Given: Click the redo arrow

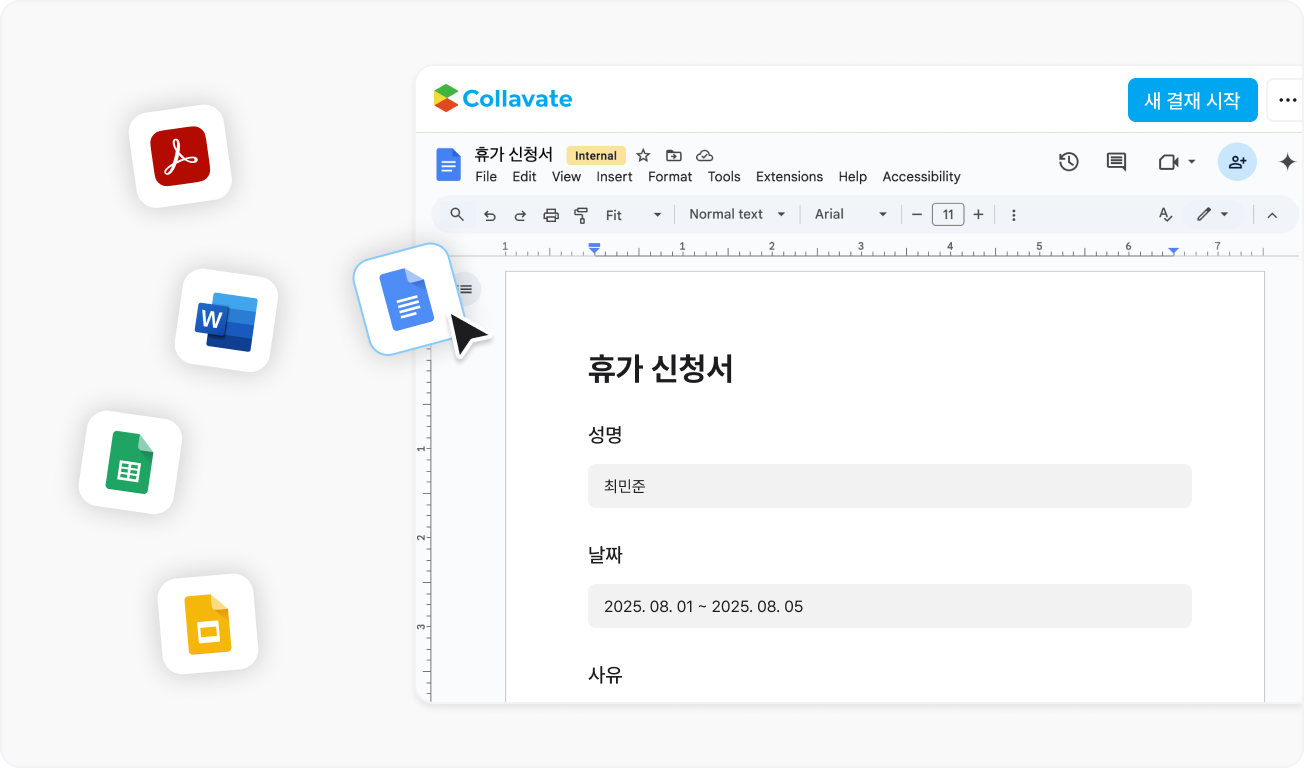Looking at the screenshot, I should pos(520,214).
